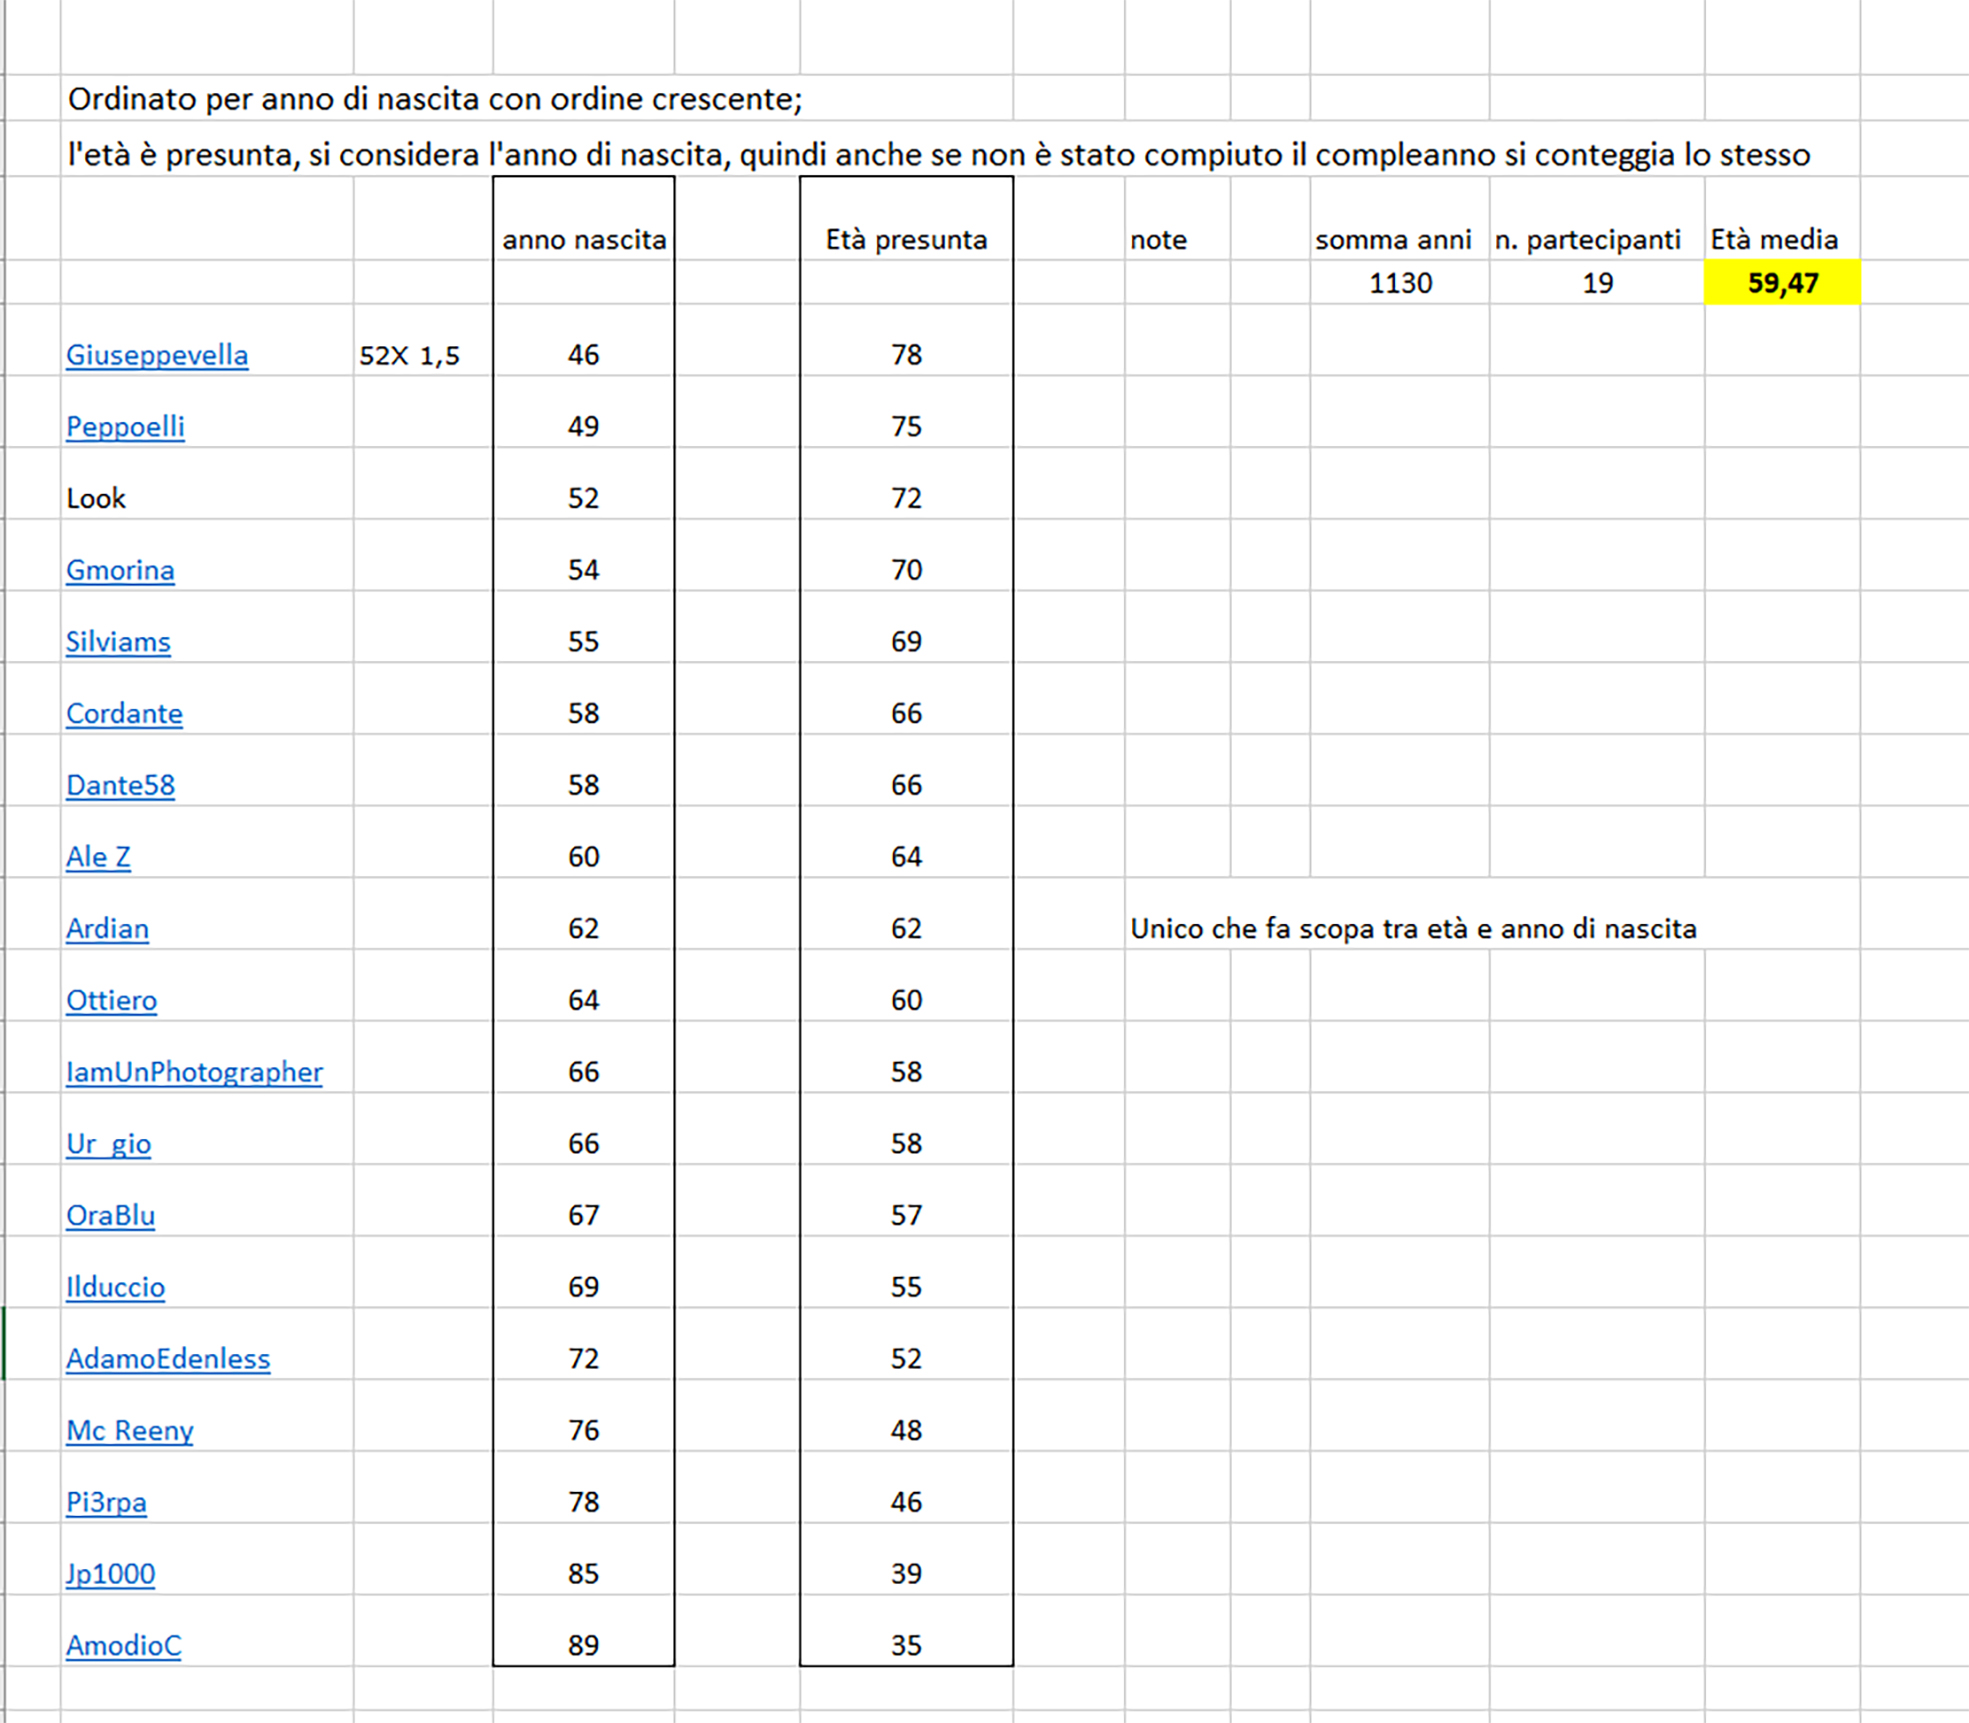Image resolution: width=1969 pixels, height=1723 pixels.
Task: Follow the Silviams hyperlink
Action: click(x=118, y=642)
